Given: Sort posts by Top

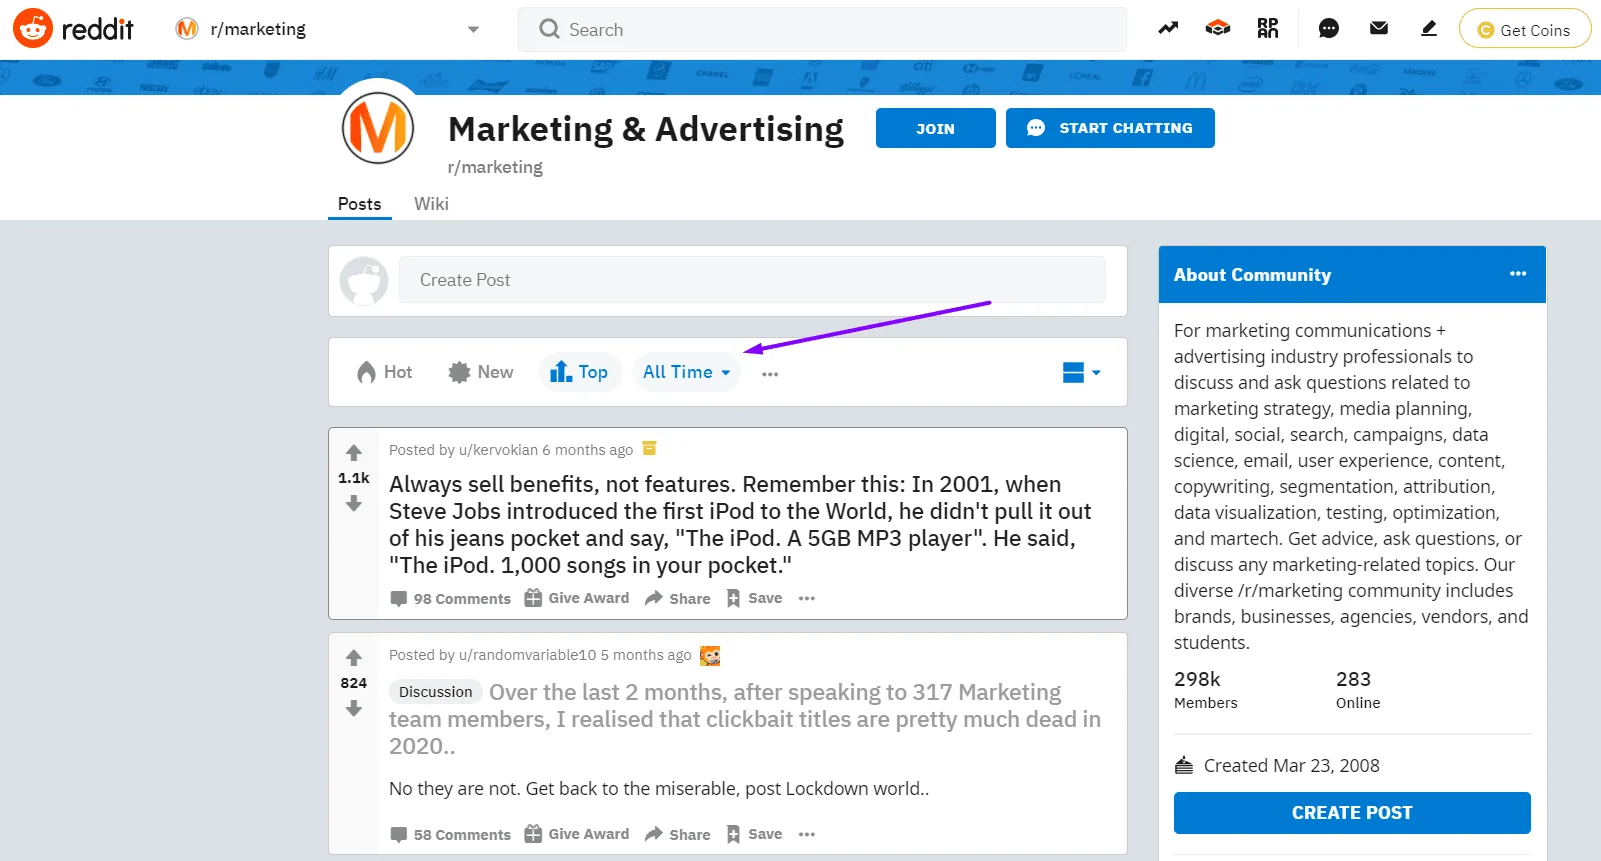Looking at the screenshot, I should tap(579, 372).
